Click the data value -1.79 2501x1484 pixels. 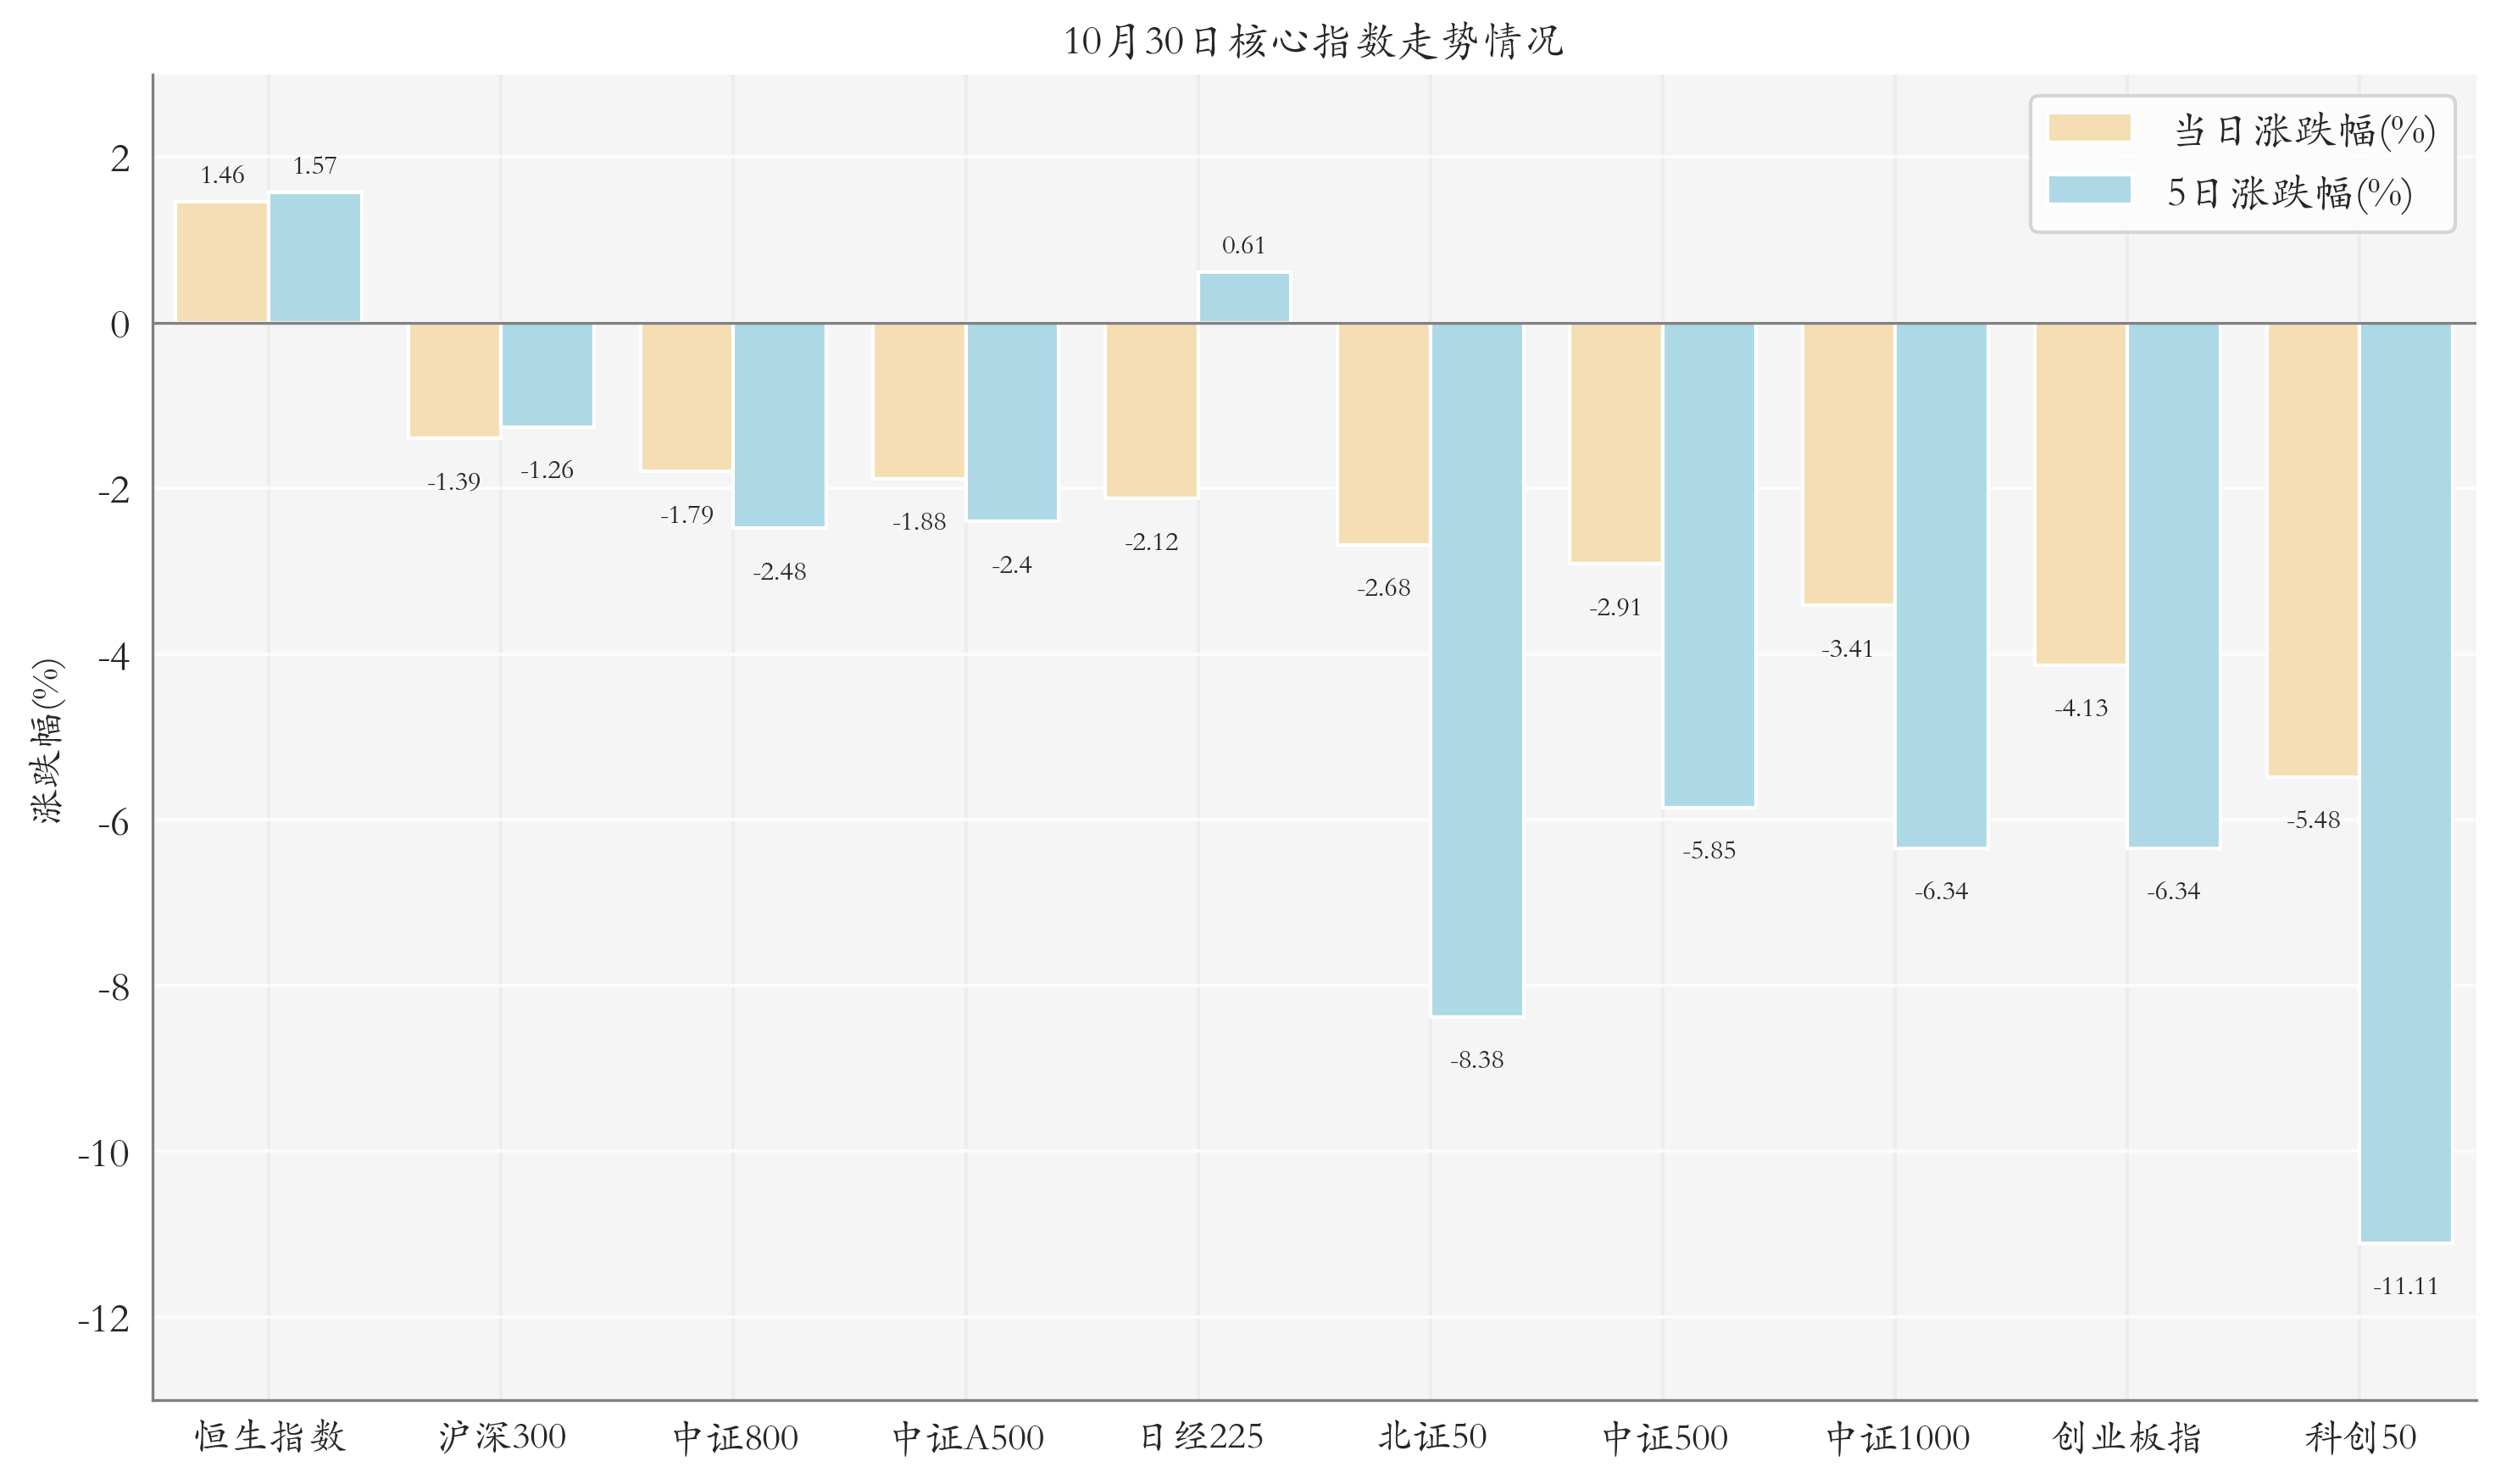(687, 515)
